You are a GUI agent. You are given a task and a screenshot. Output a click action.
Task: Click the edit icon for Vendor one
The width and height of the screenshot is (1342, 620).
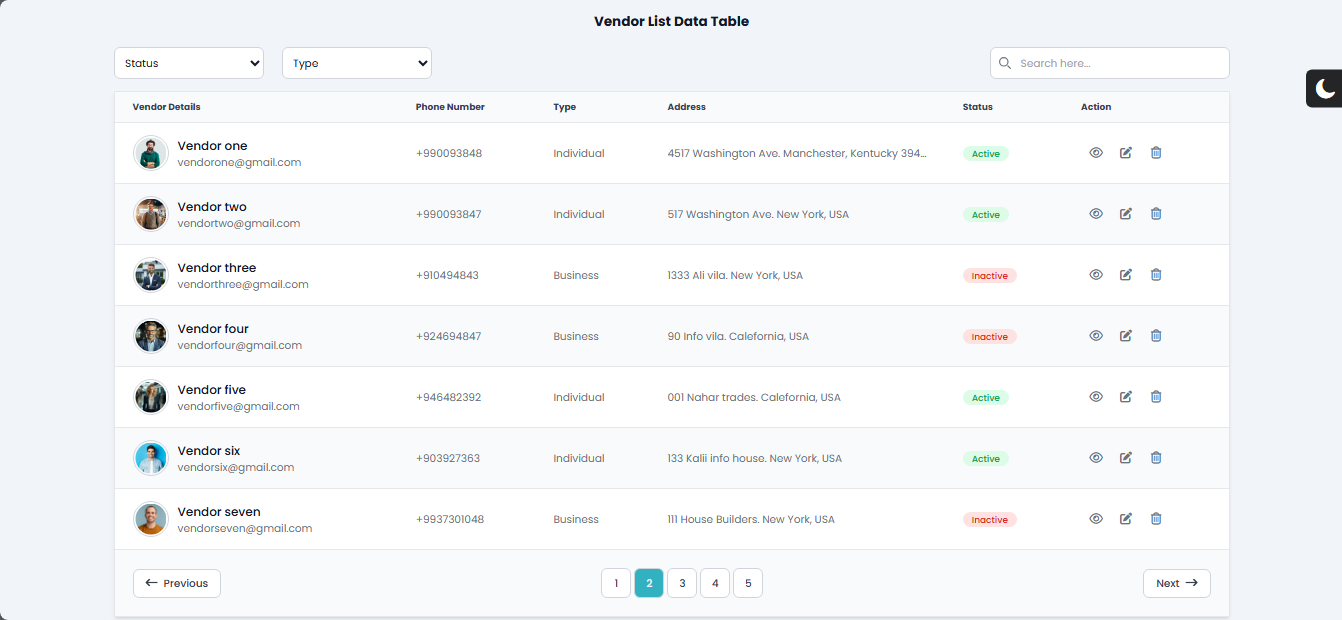tap(1126, 153)
